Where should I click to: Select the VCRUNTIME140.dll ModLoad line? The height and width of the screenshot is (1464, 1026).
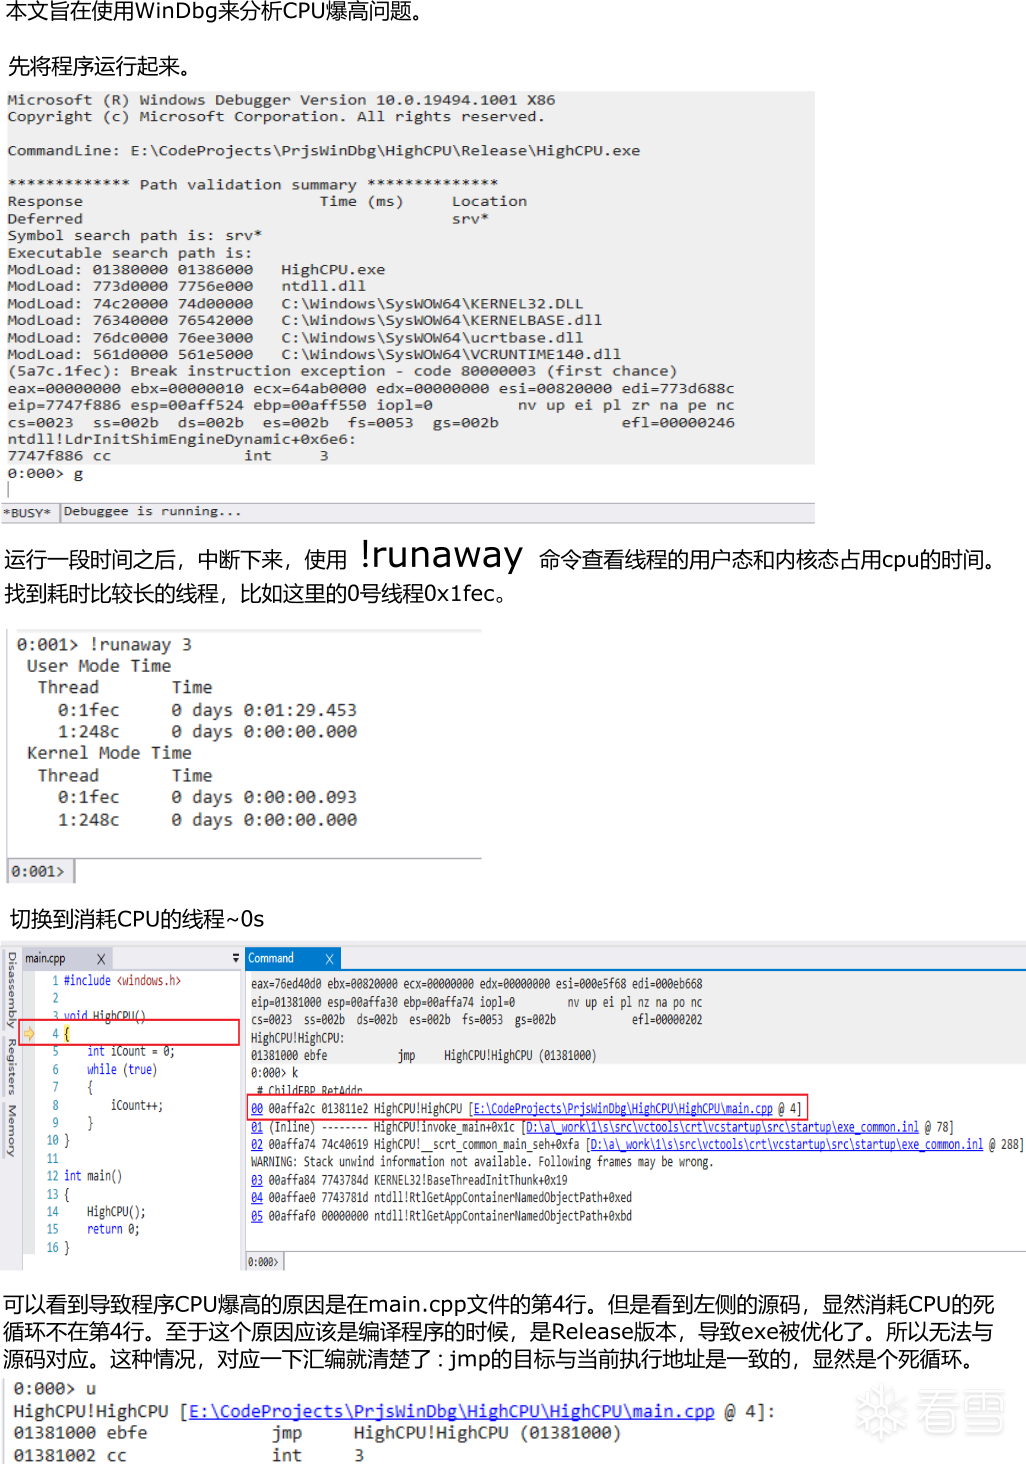tap(314, 355)
